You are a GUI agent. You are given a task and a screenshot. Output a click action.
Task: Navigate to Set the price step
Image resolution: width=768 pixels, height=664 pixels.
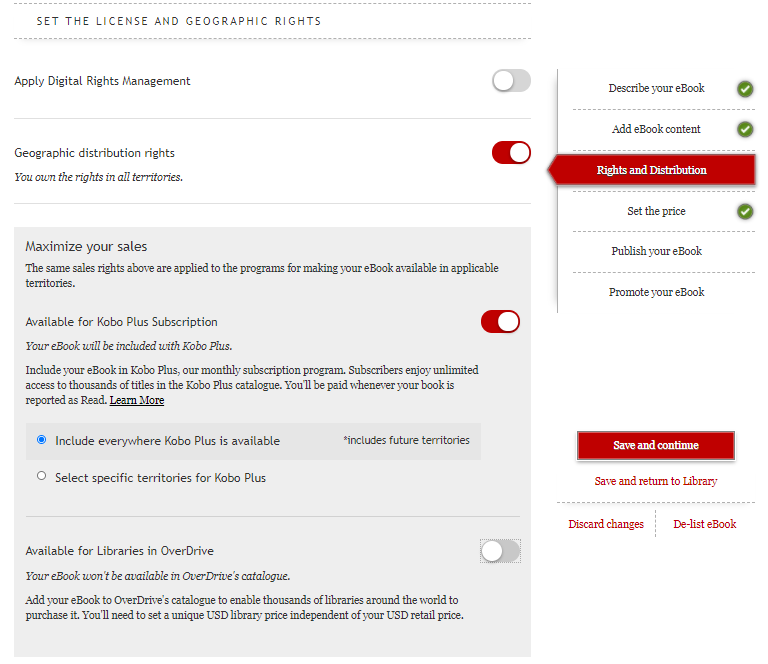point(656,211)
